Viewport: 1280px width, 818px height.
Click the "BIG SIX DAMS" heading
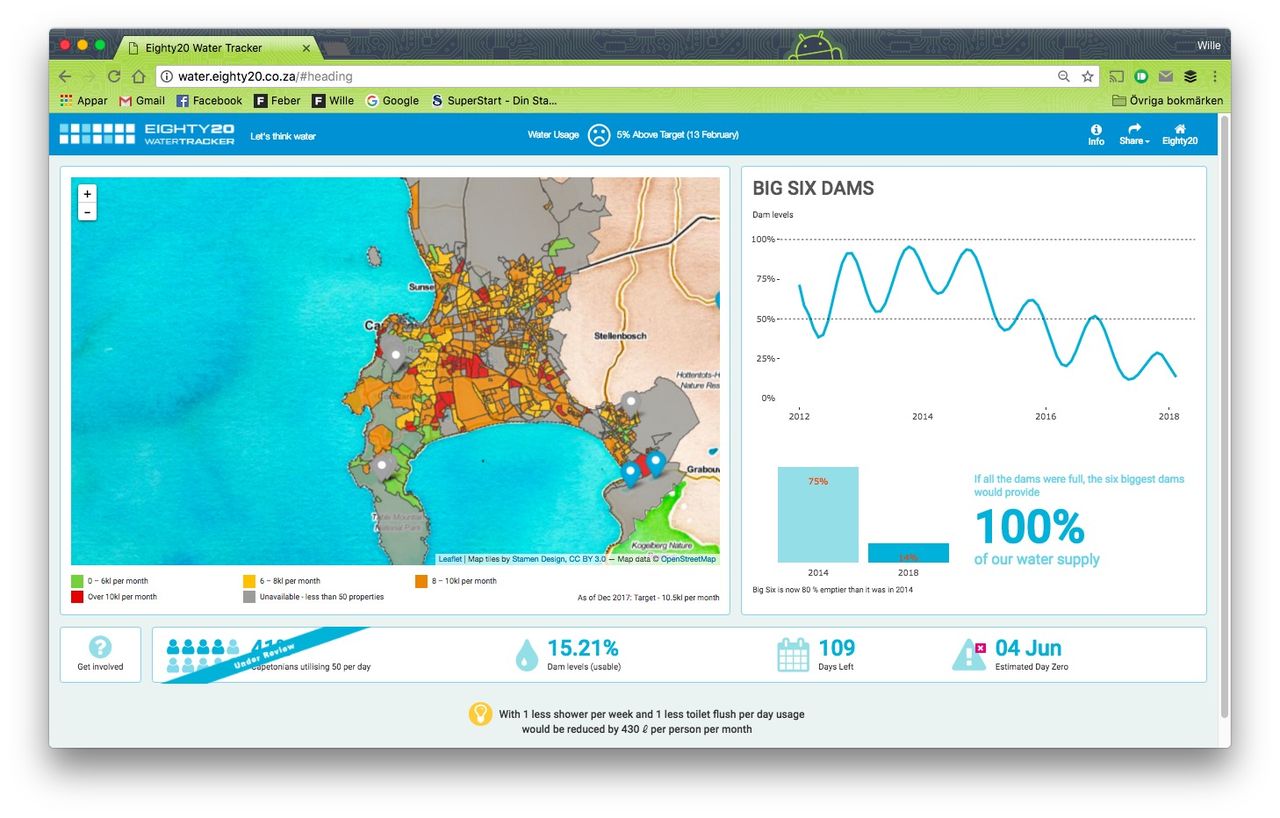pyautogui.click(x=813, y=188)
